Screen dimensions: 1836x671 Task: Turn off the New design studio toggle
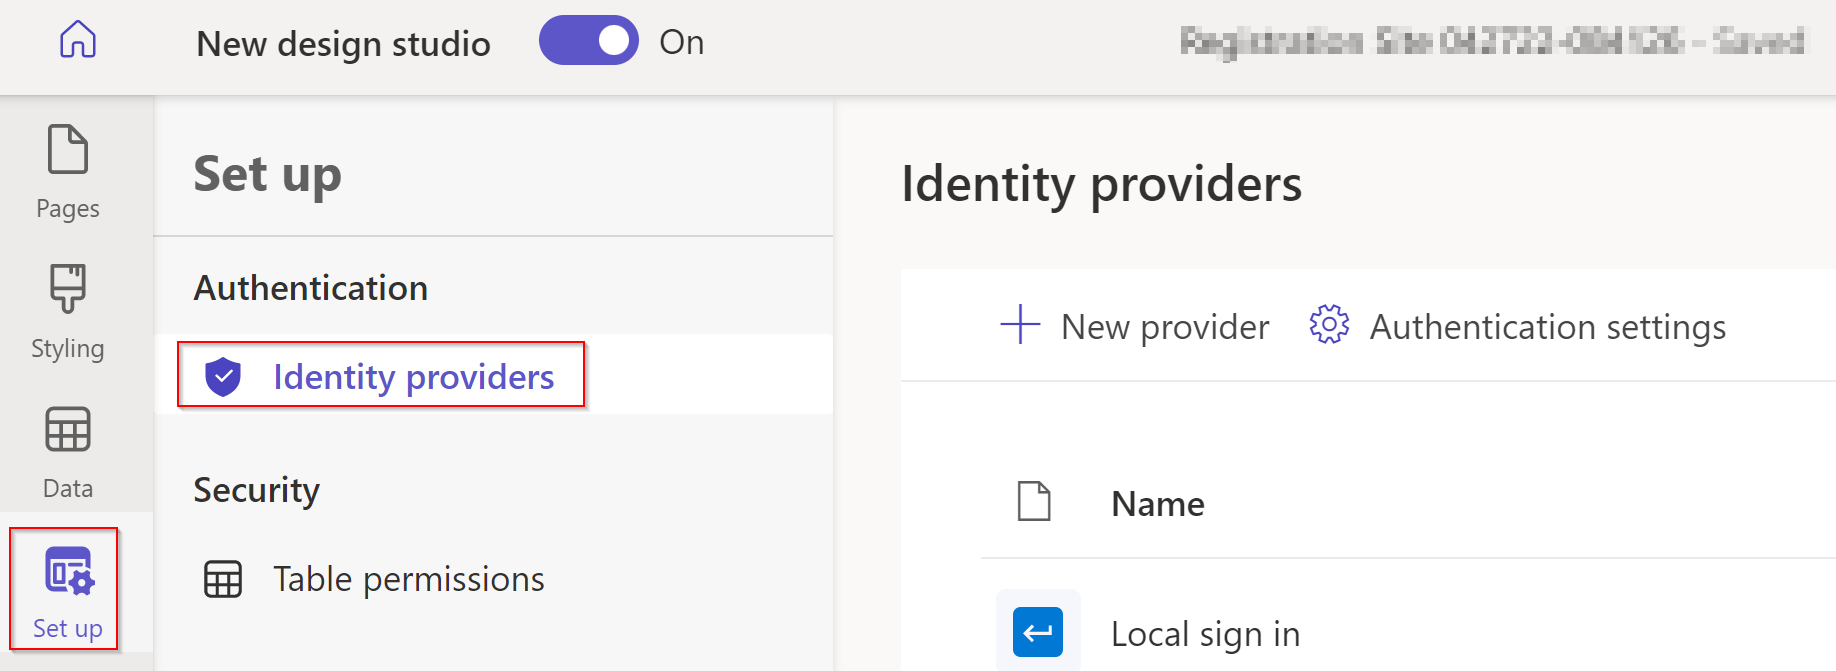589,40
